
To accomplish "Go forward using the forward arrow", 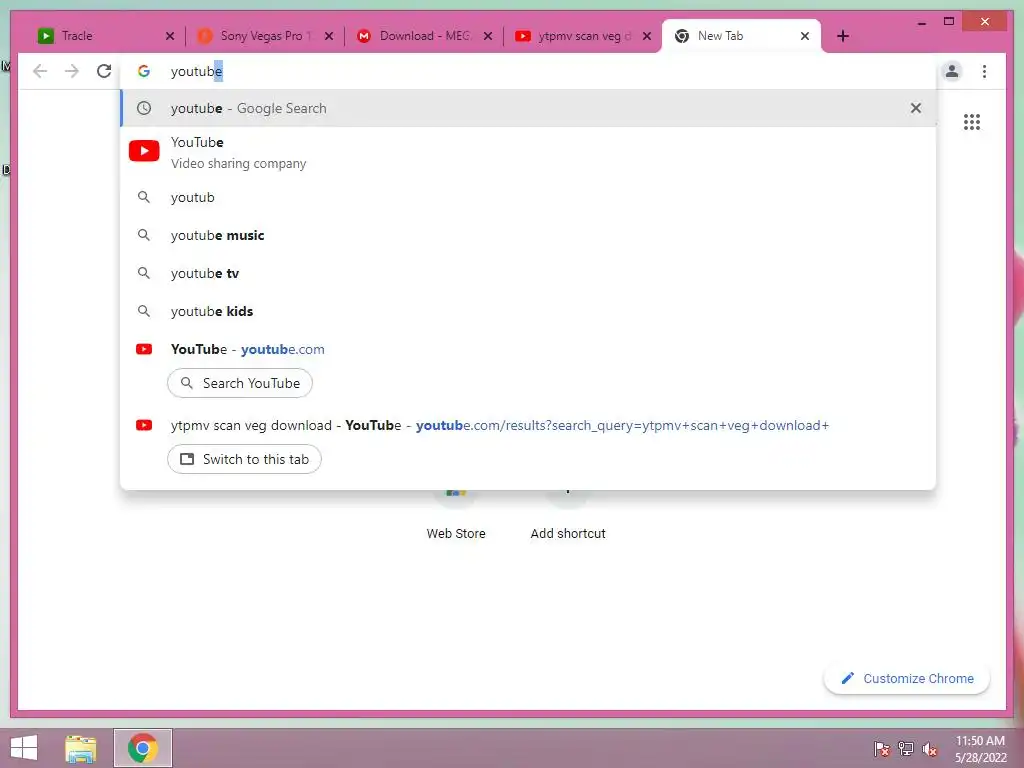I will tap(72, 71).
